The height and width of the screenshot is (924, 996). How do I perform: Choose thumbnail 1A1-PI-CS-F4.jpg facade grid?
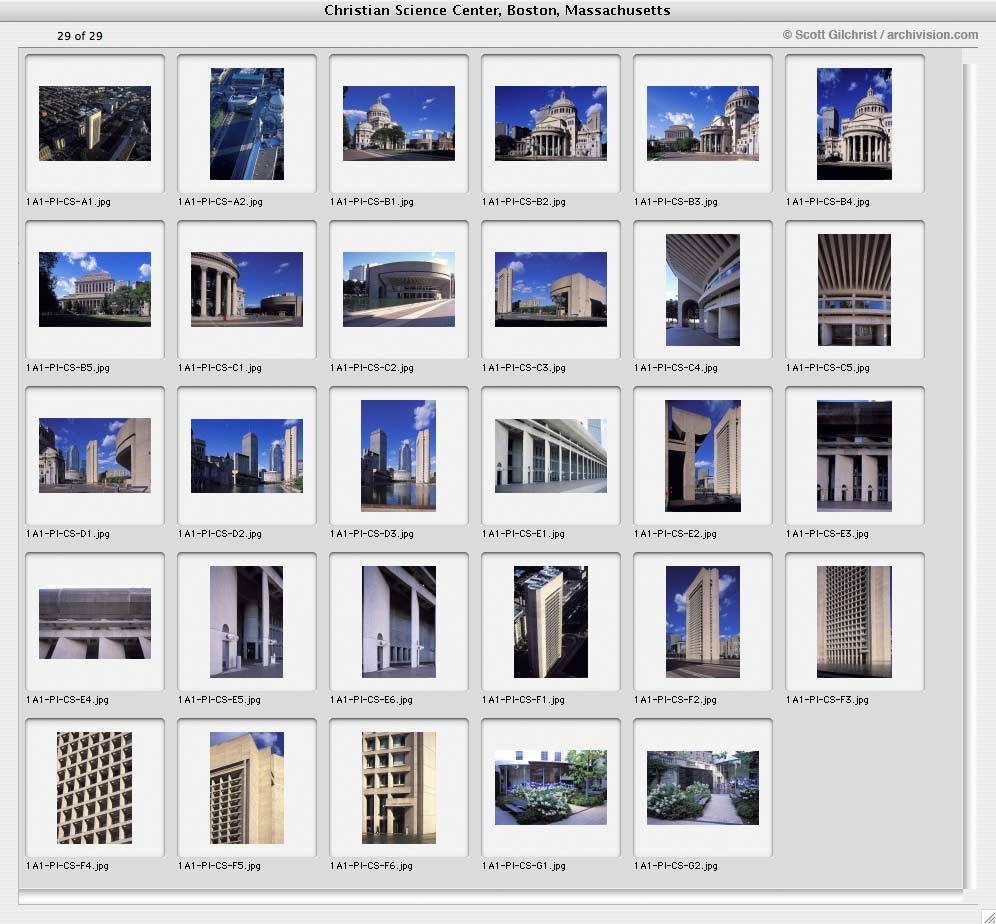(x=95, y=787)
